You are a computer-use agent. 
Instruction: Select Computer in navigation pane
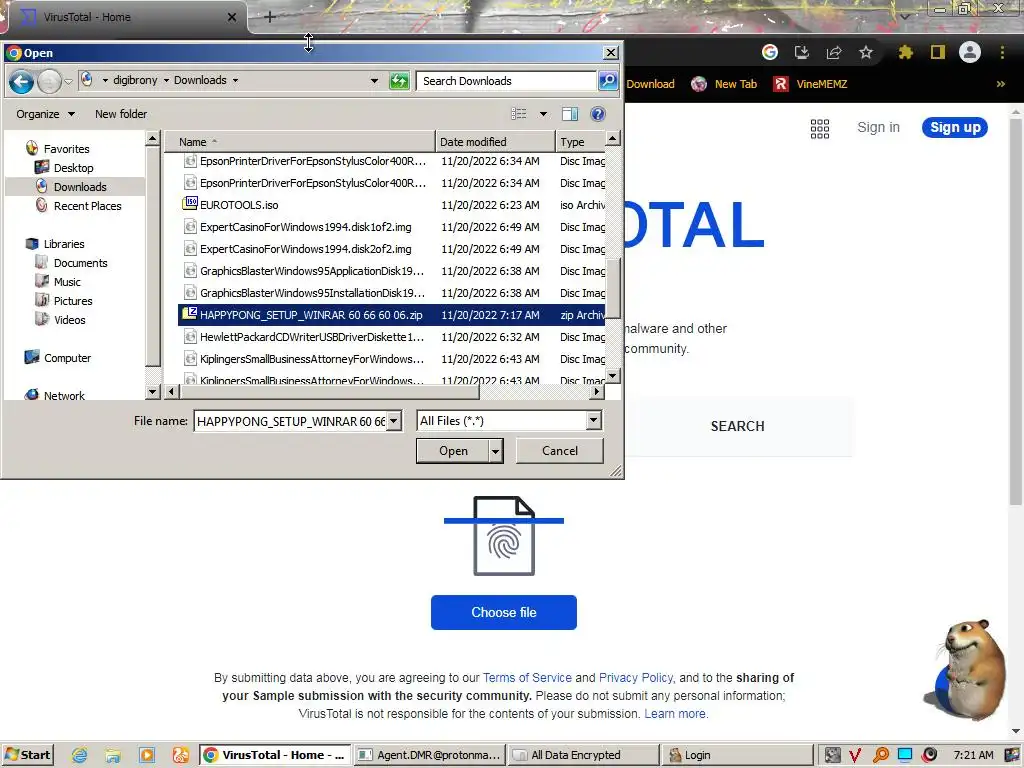tap(67, 358)
